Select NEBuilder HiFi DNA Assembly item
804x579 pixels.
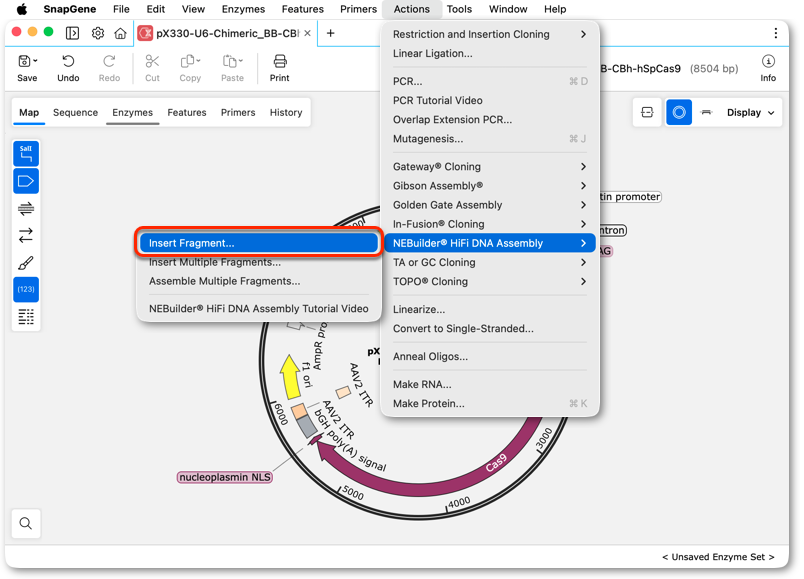489,243
